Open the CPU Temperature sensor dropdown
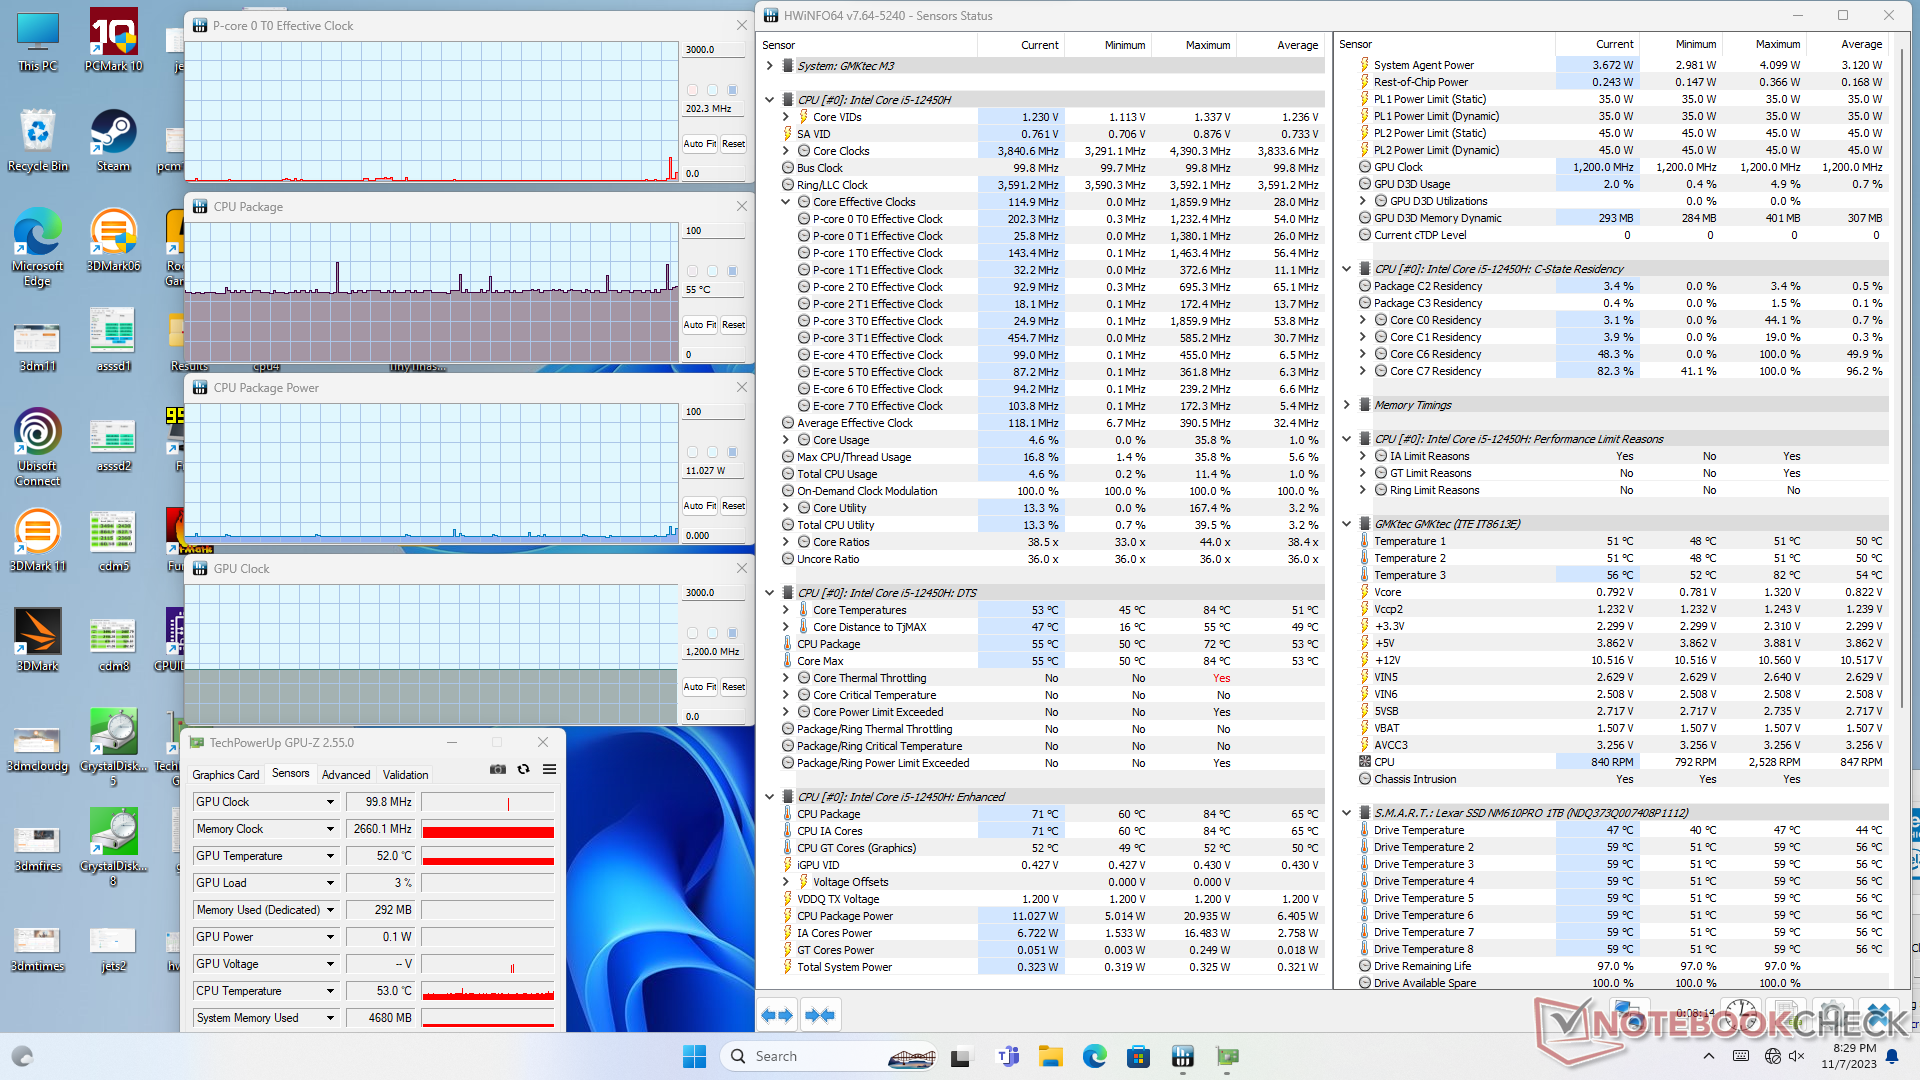The height and width of the screenshot is (1080, 1920). pos(330,991)
